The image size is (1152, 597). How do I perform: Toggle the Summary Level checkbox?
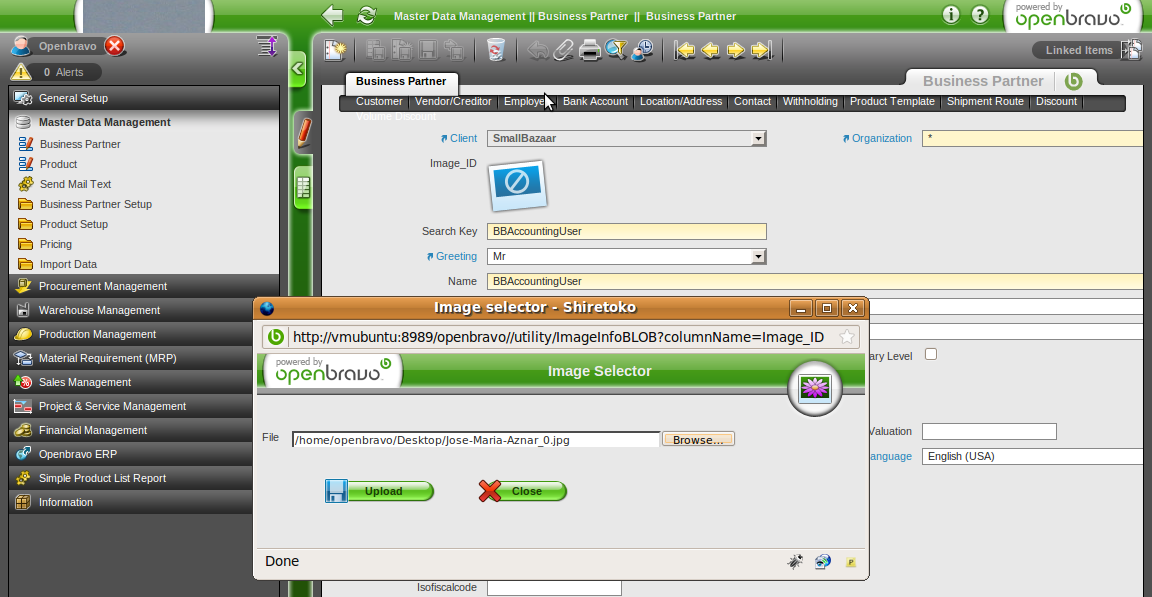click(931, 354)
